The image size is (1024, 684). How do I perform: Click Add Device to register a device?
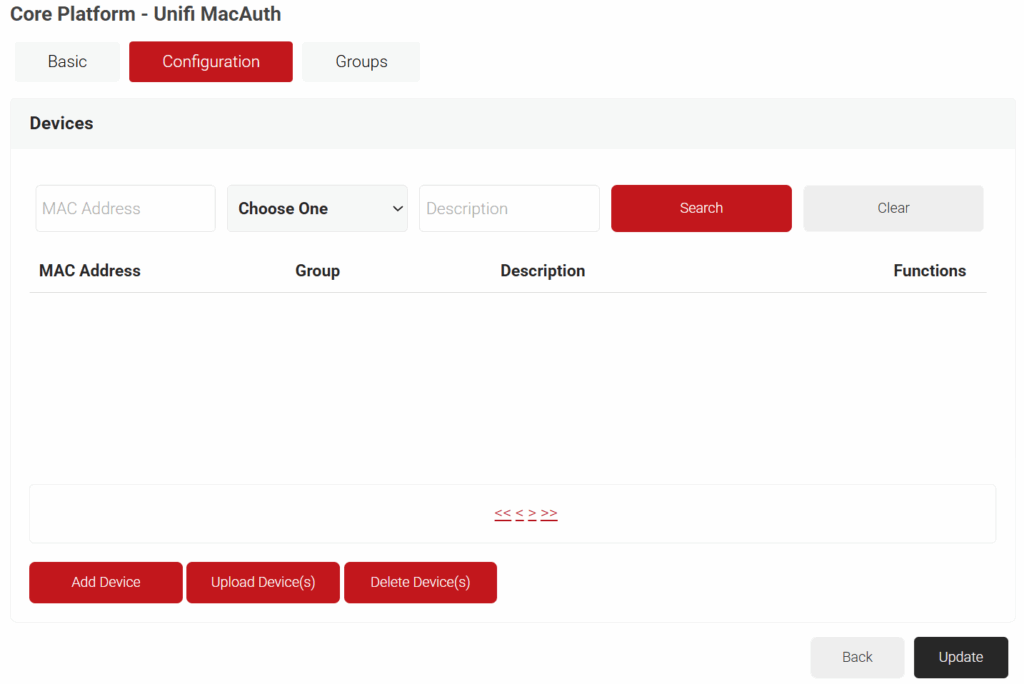click(x=105, y=582)
